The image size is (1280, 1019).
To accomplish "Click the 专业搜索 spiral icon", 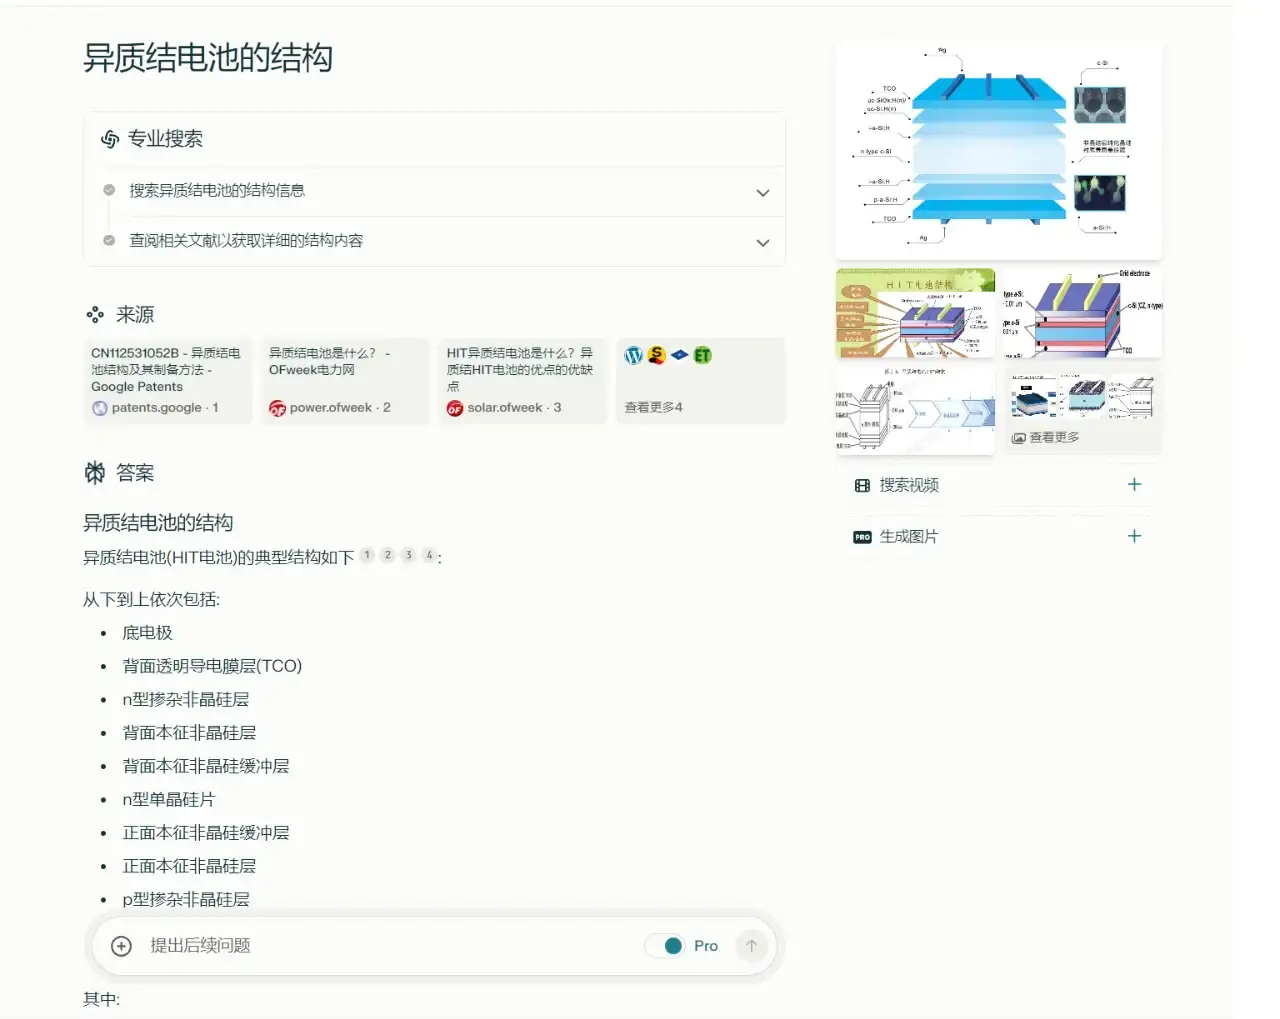I will pos(110,139).
